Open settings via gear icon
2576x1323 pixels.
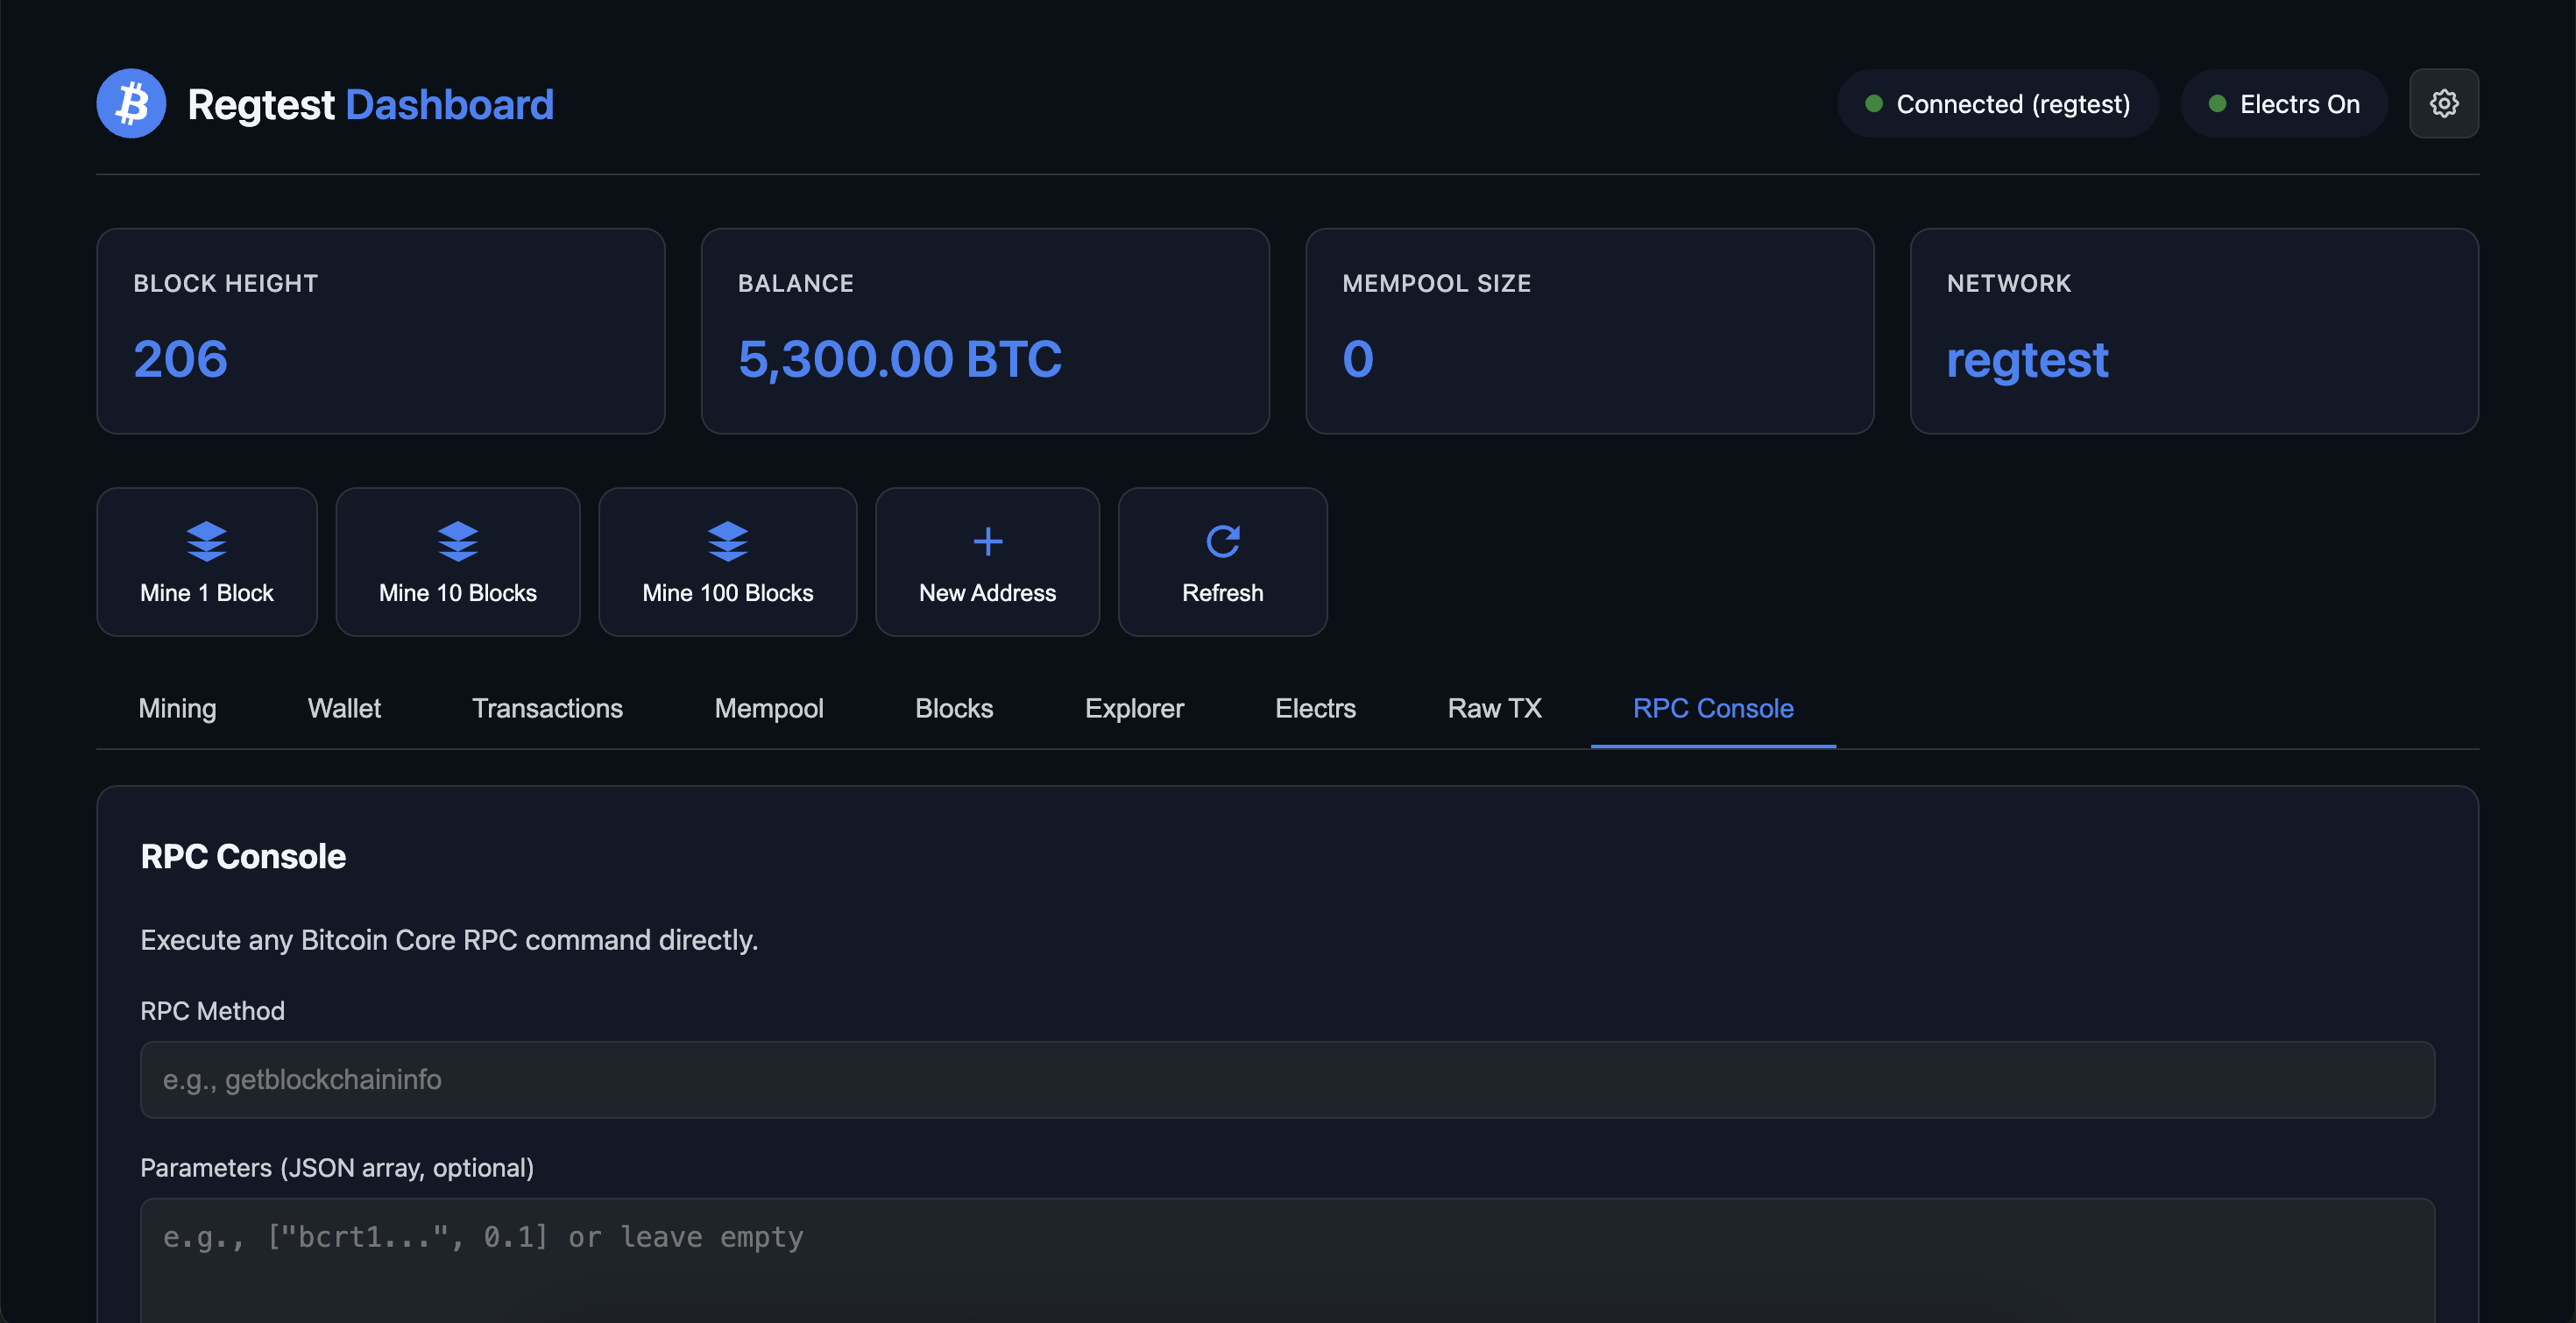pyautogui.click(x=2443, y=104)
